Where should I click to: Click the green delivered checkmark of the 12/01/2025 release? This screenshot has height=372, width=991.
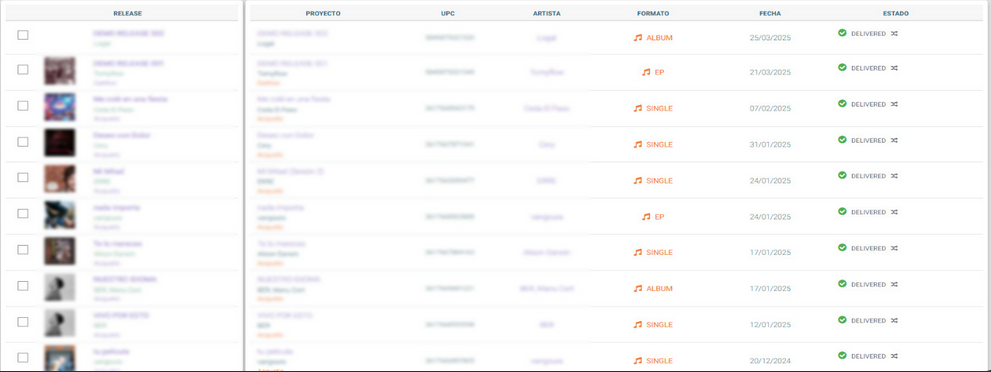pyautogui.click(x=842, y=320)
